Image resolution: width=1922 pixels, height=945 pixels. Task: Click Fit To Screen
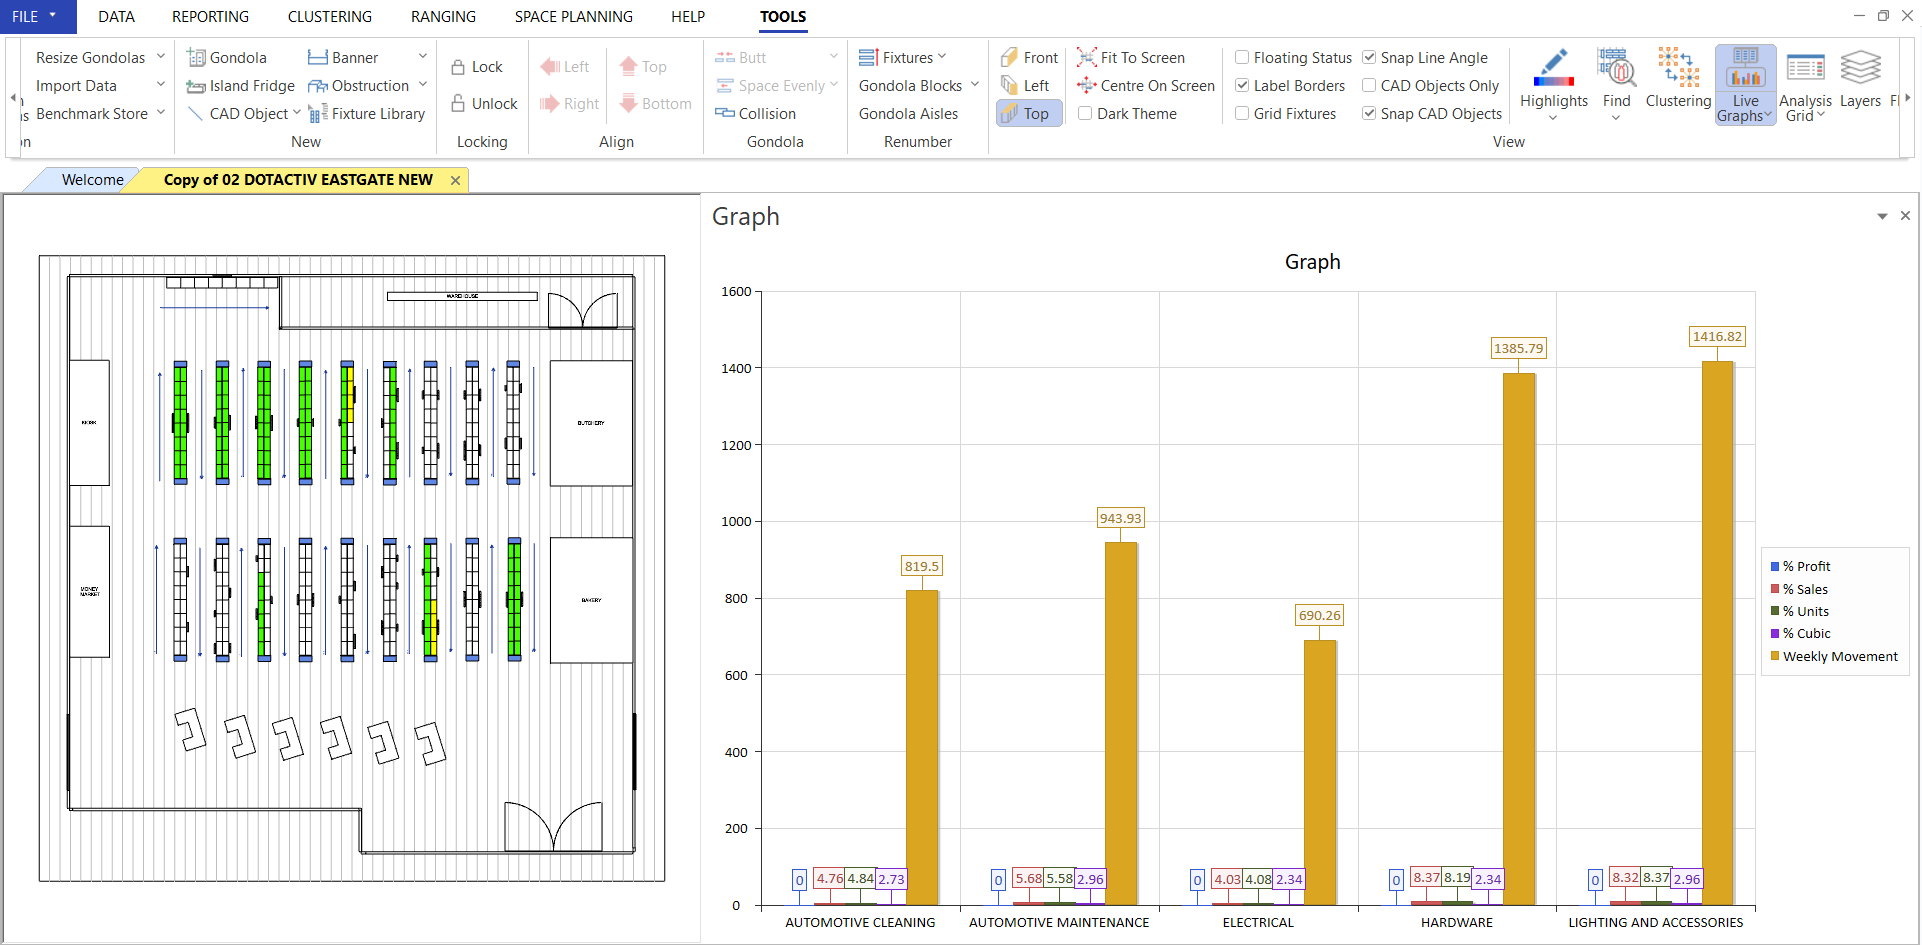pyautogui.click(x=1131, y=58)
